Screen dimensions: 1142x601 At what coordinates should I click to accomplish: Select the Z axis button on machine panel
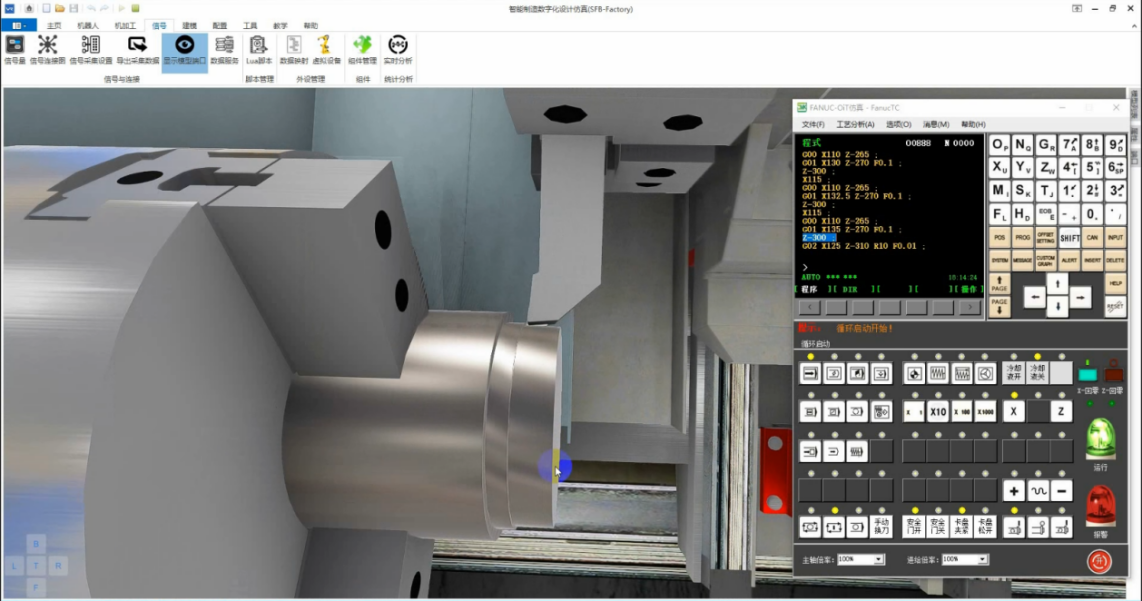point(1061,412)
